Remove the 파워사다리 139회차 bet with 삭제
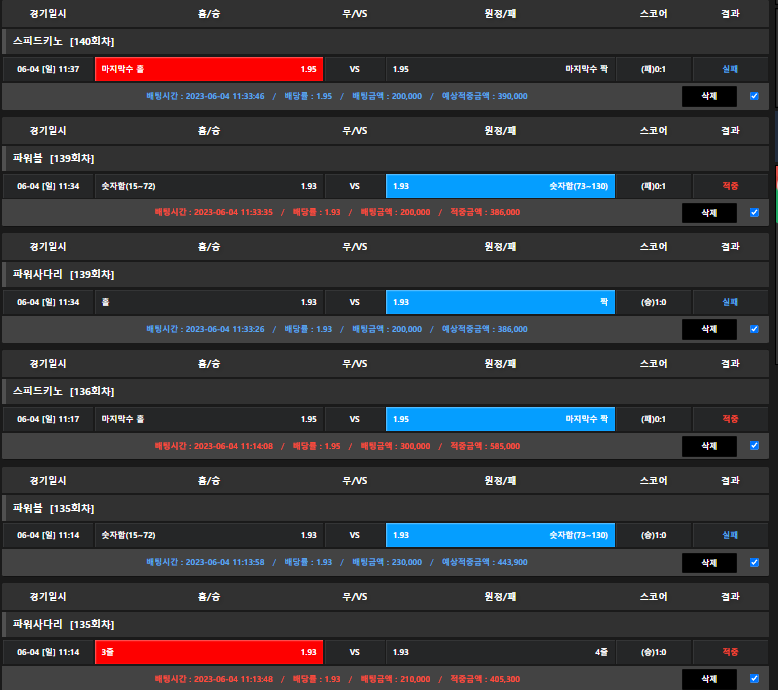This screenshot has height=690, width=778. pos(709,329)
